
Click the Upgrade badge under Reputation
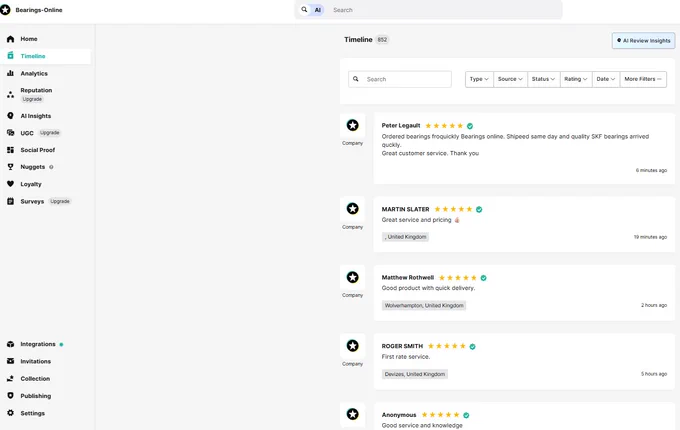[x=32, y=99]
